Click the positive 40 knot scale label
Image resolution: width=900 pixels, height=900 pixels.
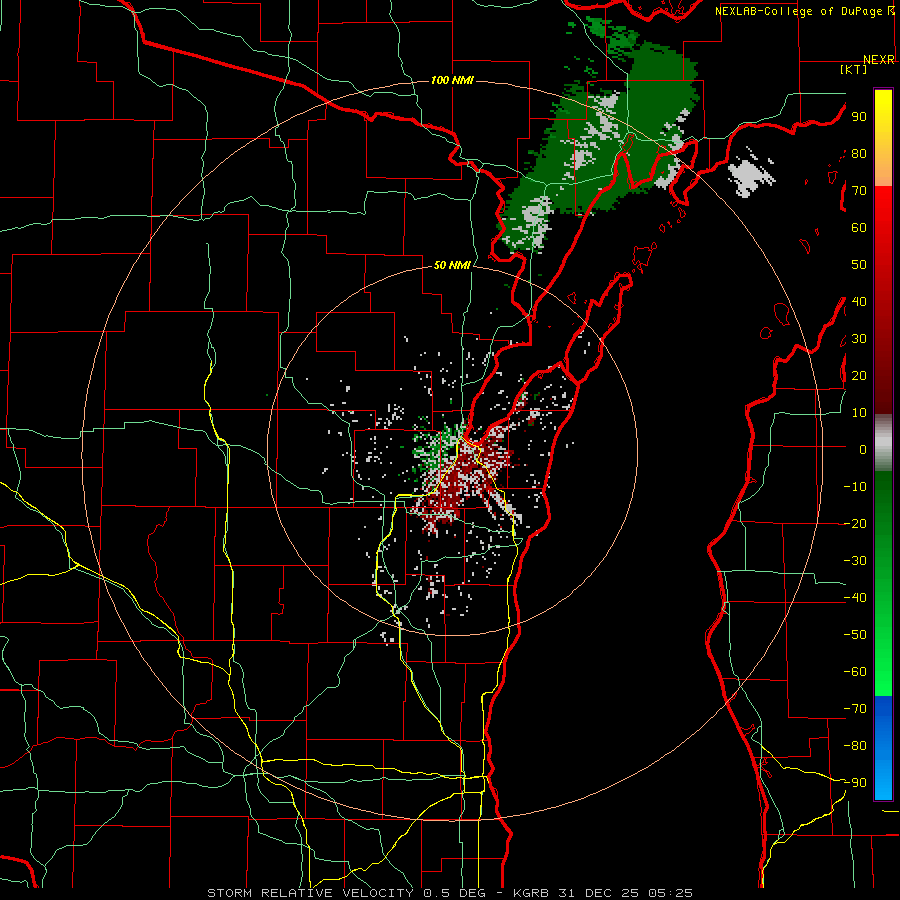[x=859, y=302]
